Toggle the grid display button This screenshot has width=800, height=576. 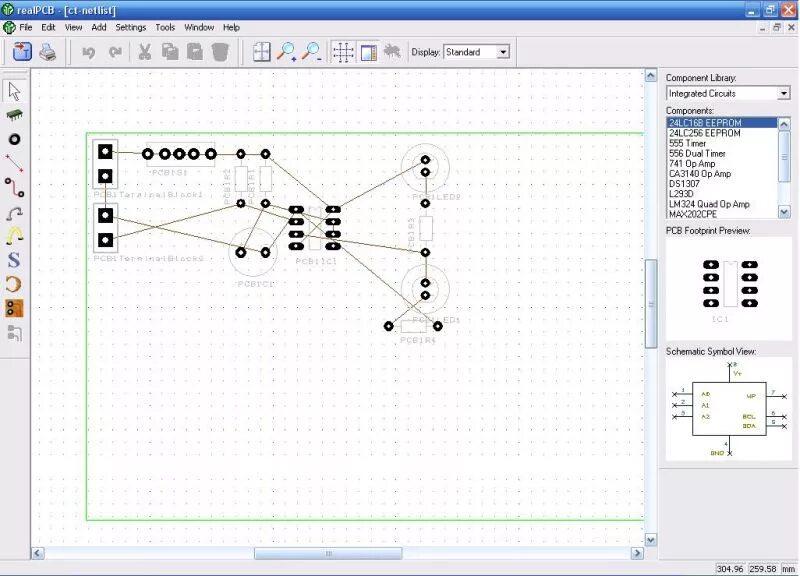343,52
